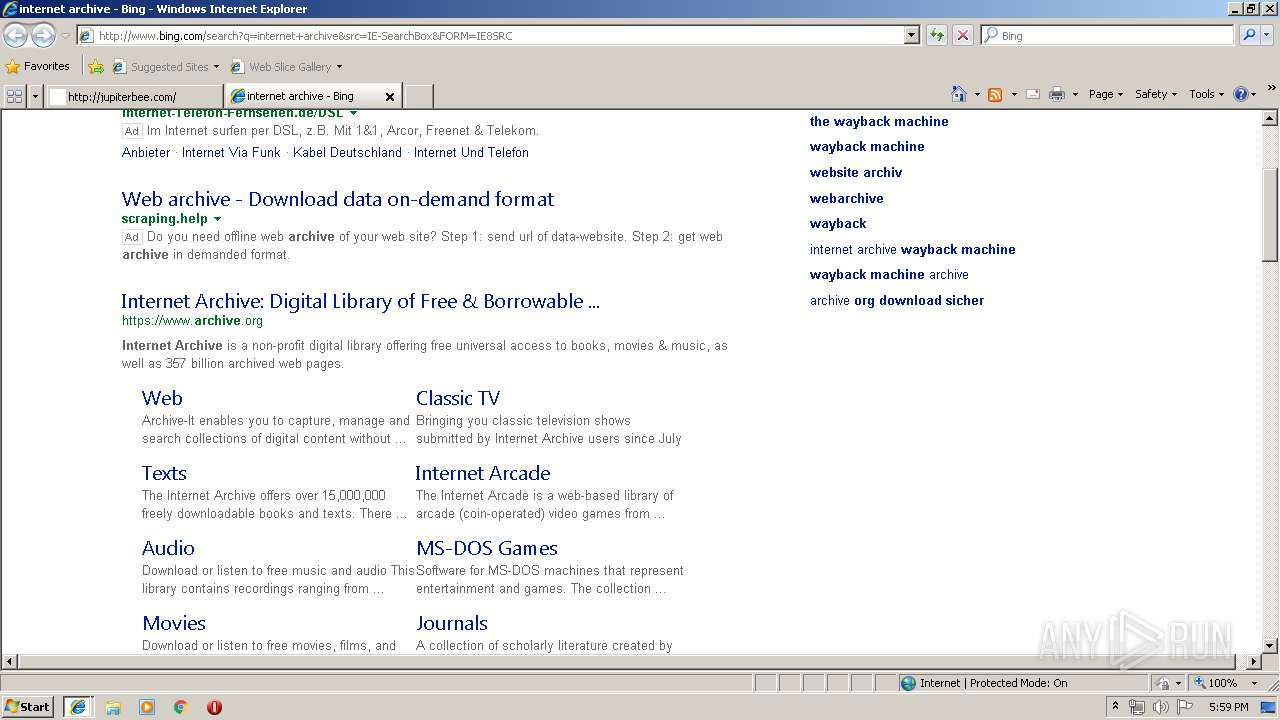Open Suggested Sites in favorites bar
Image resolution: width=1280 pixels, height=720 pixels.
[x=165, y=67]
